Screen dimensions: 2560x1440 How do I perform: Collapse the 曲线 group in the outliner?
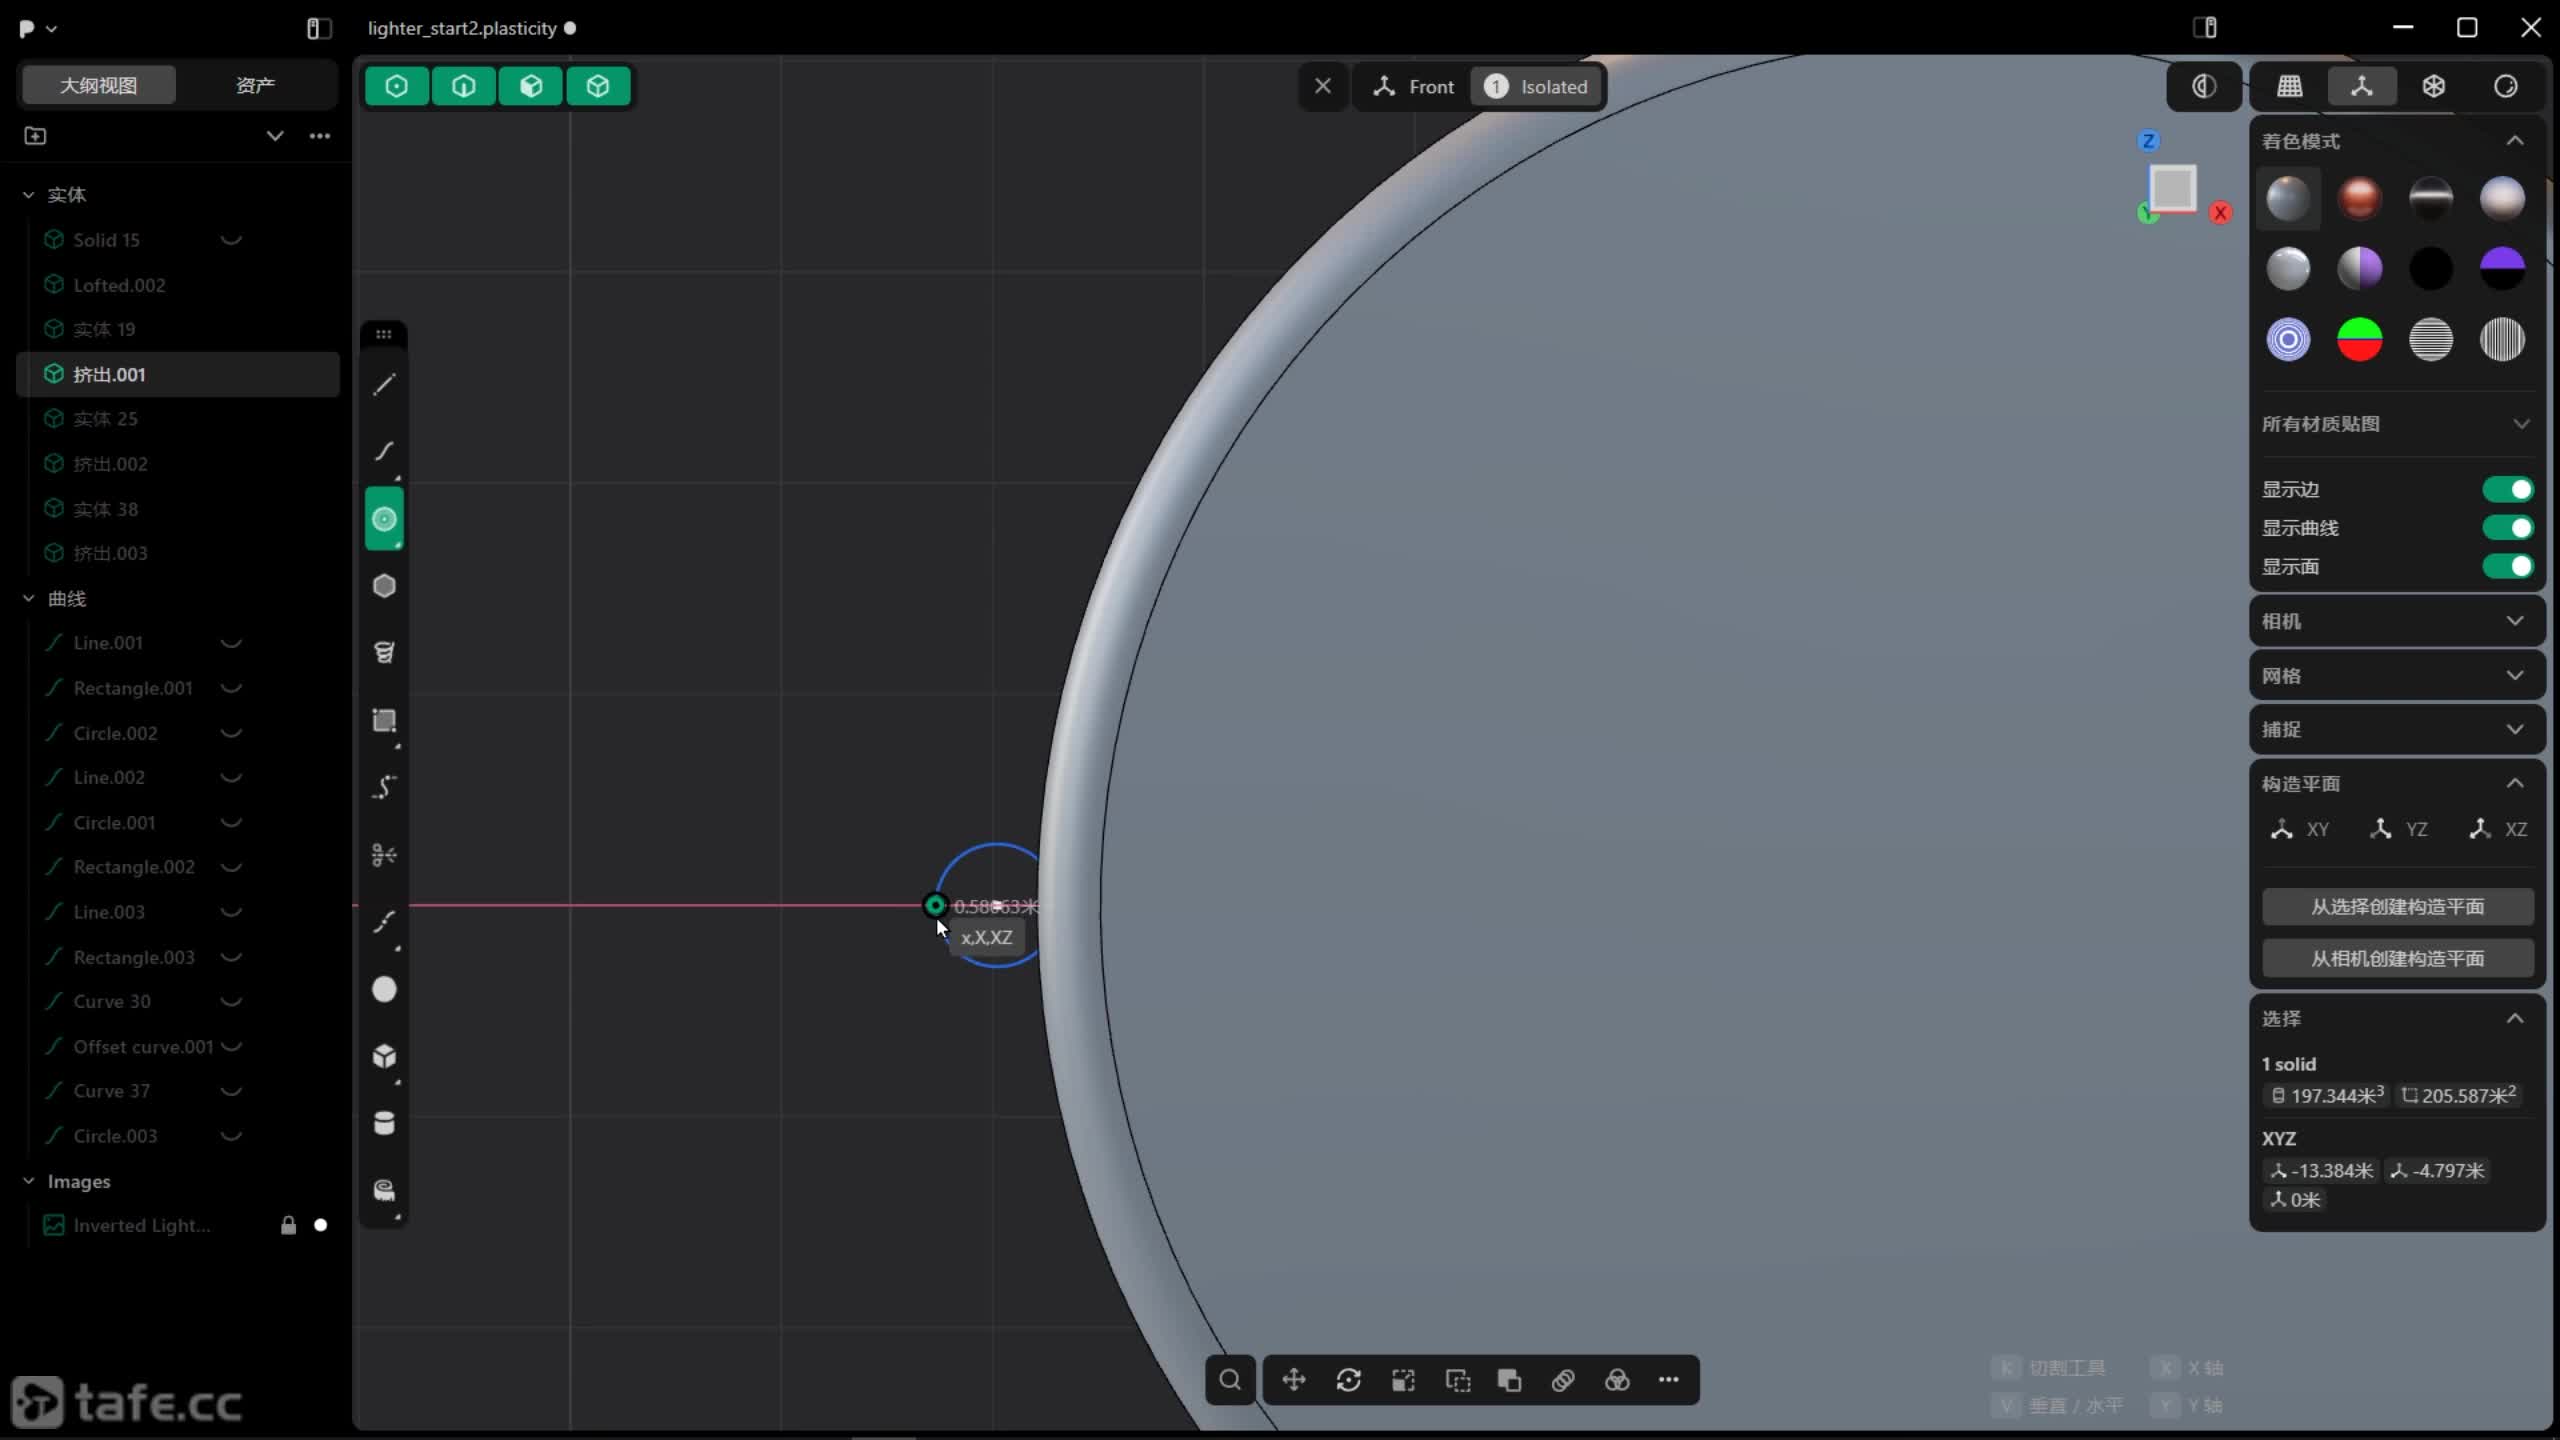tap(29, 598)
